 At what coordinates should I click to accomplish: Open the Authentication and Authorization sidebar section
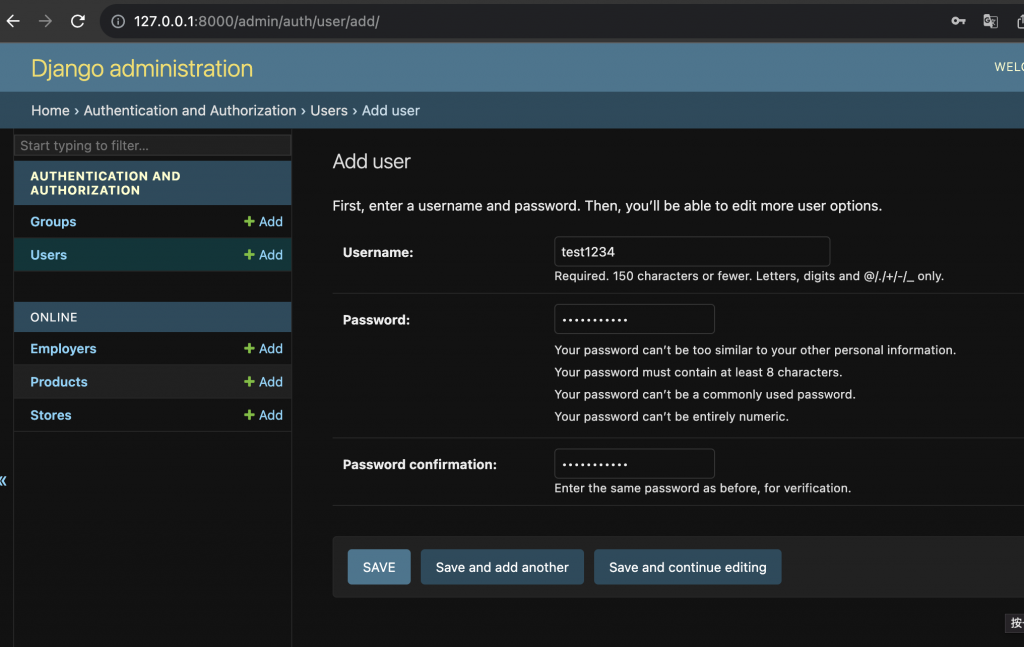105,183
